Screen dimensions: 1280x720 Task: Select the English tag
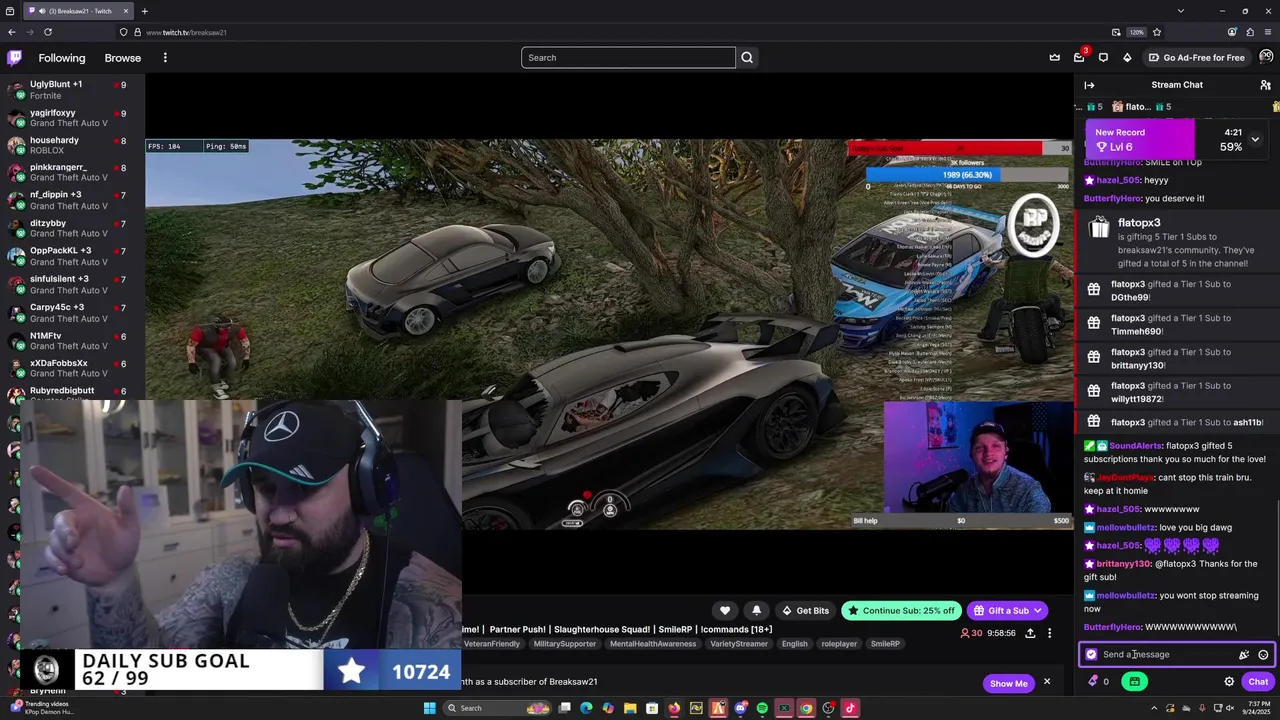[x=795, y=644]
